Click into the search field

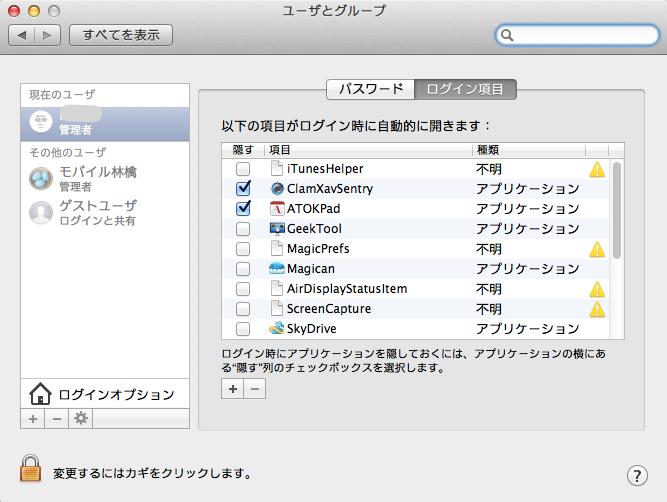pos(578,35)
